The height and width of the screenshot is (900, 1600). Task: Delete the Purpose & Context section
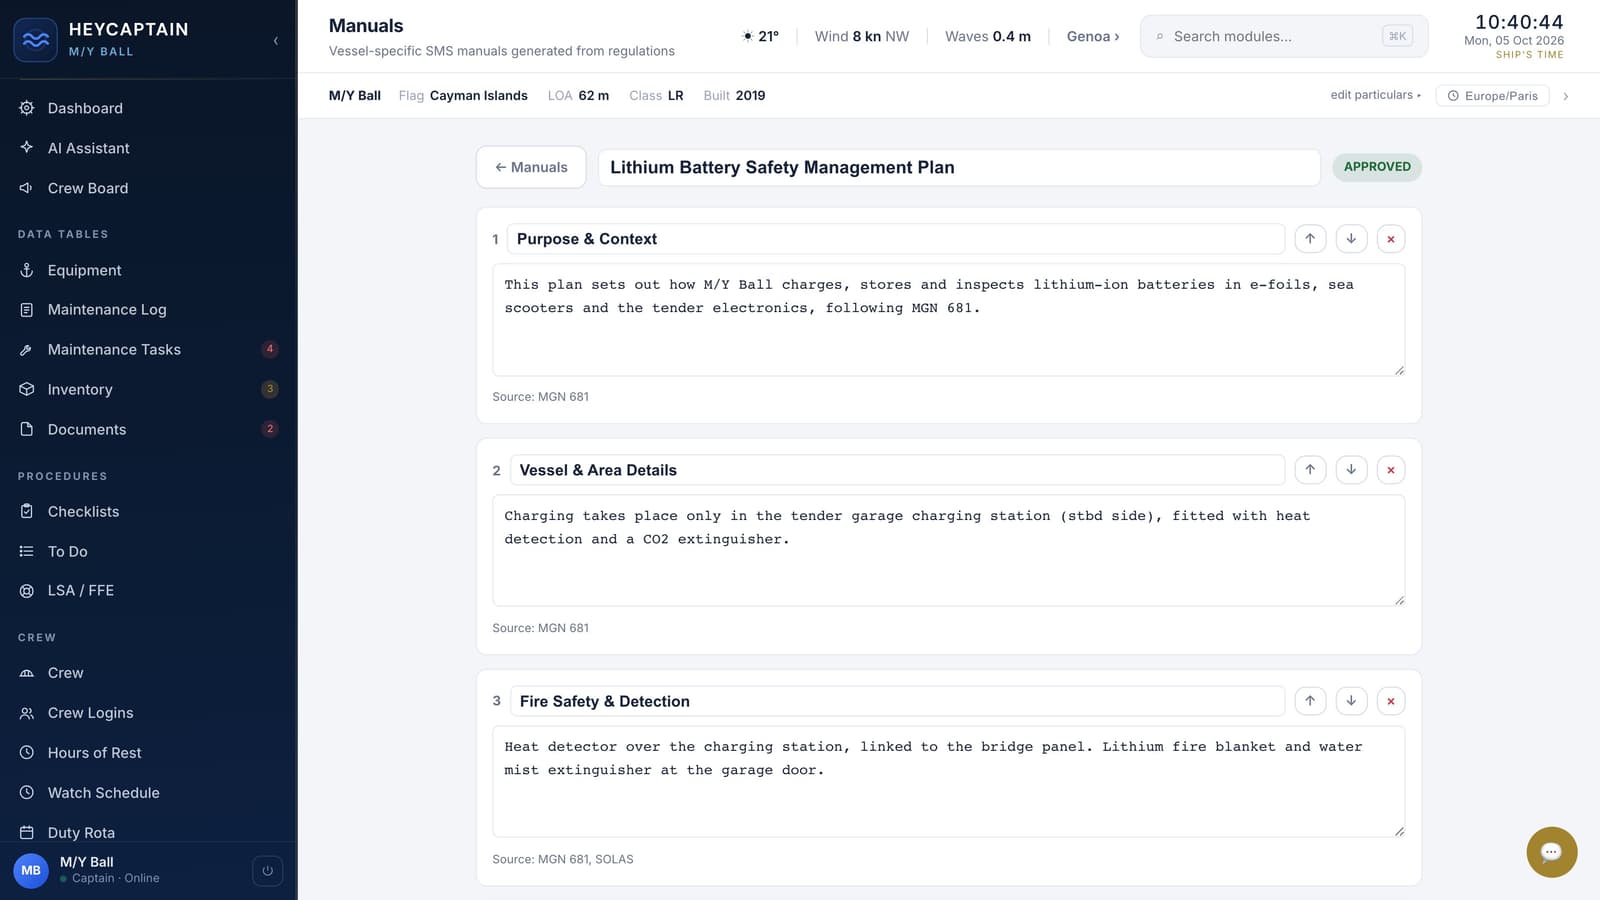coord(1391,239)
